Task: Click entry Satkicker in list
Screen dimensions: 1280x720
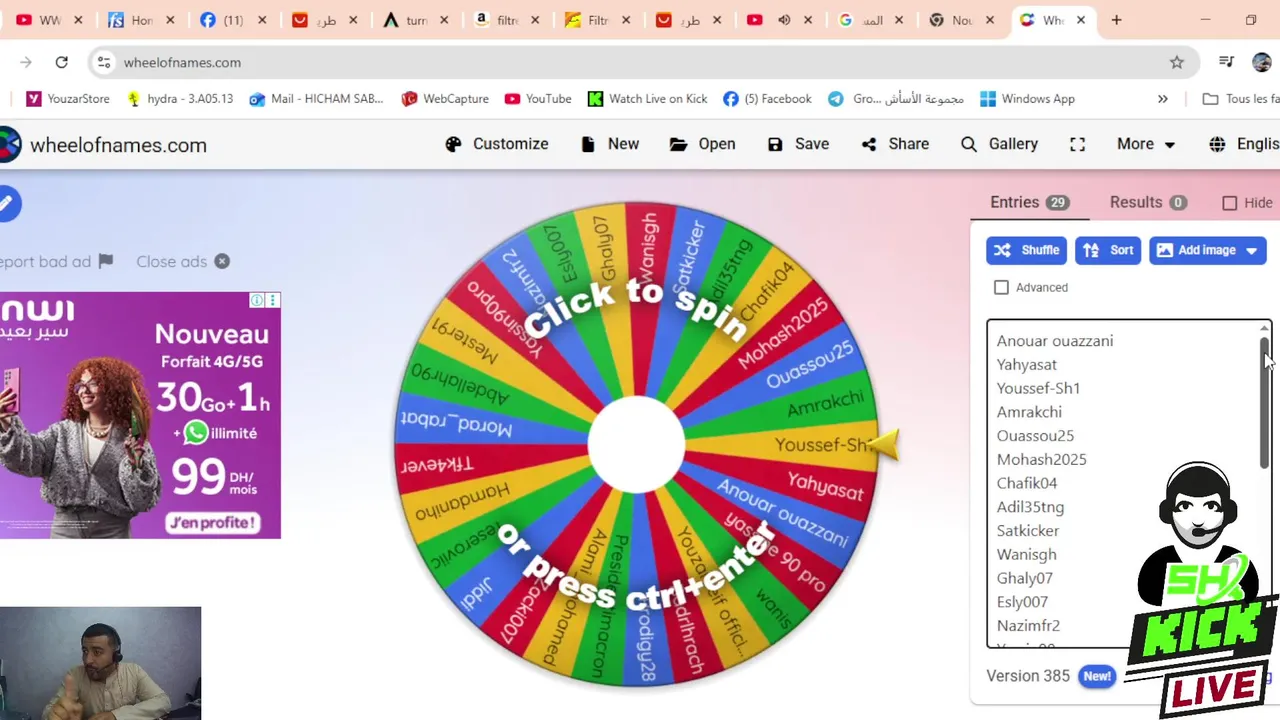Action: pos(1027,531)
